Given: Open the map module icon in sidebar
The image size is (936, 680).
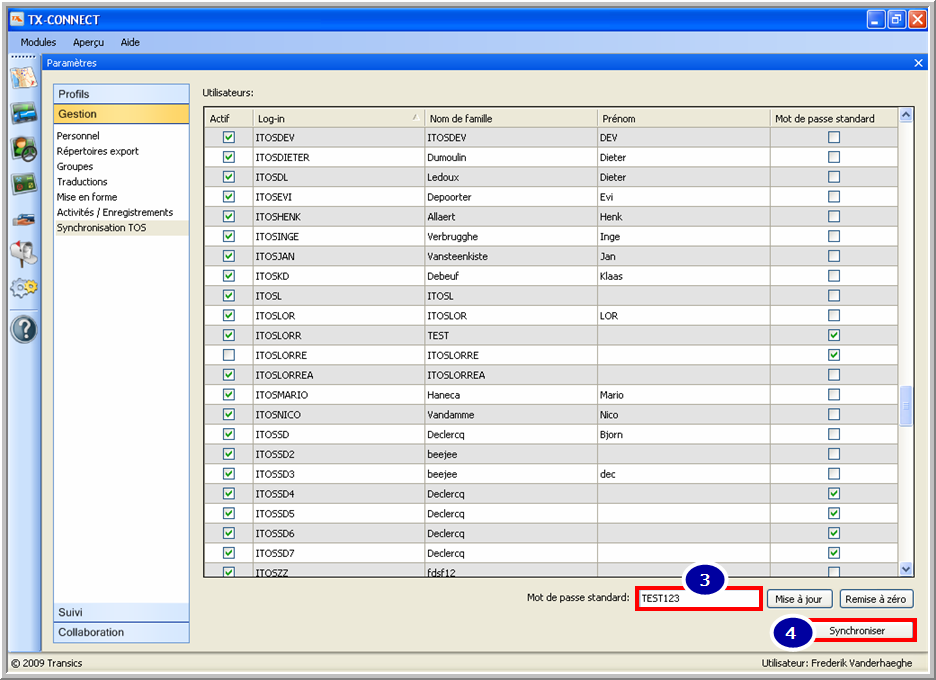Looking at the screenshot, I should (23, 76).
